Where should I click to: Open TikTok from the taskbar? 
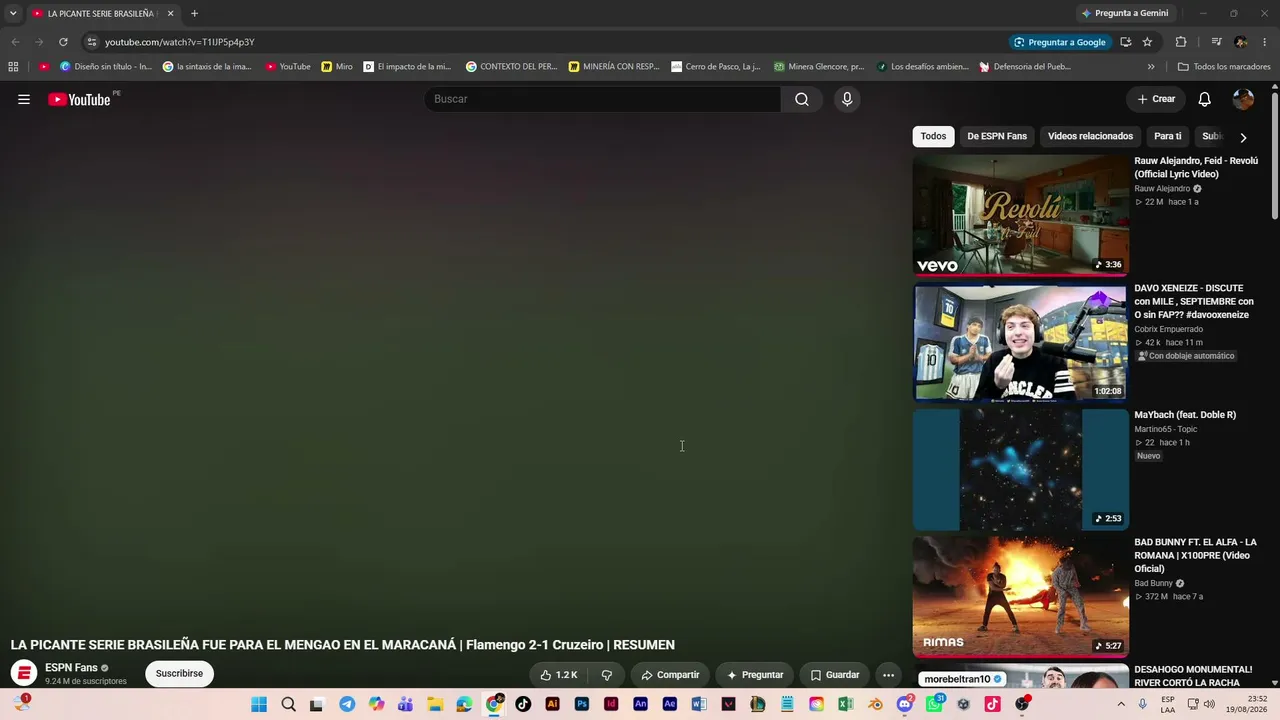click(x=523, y=704)
